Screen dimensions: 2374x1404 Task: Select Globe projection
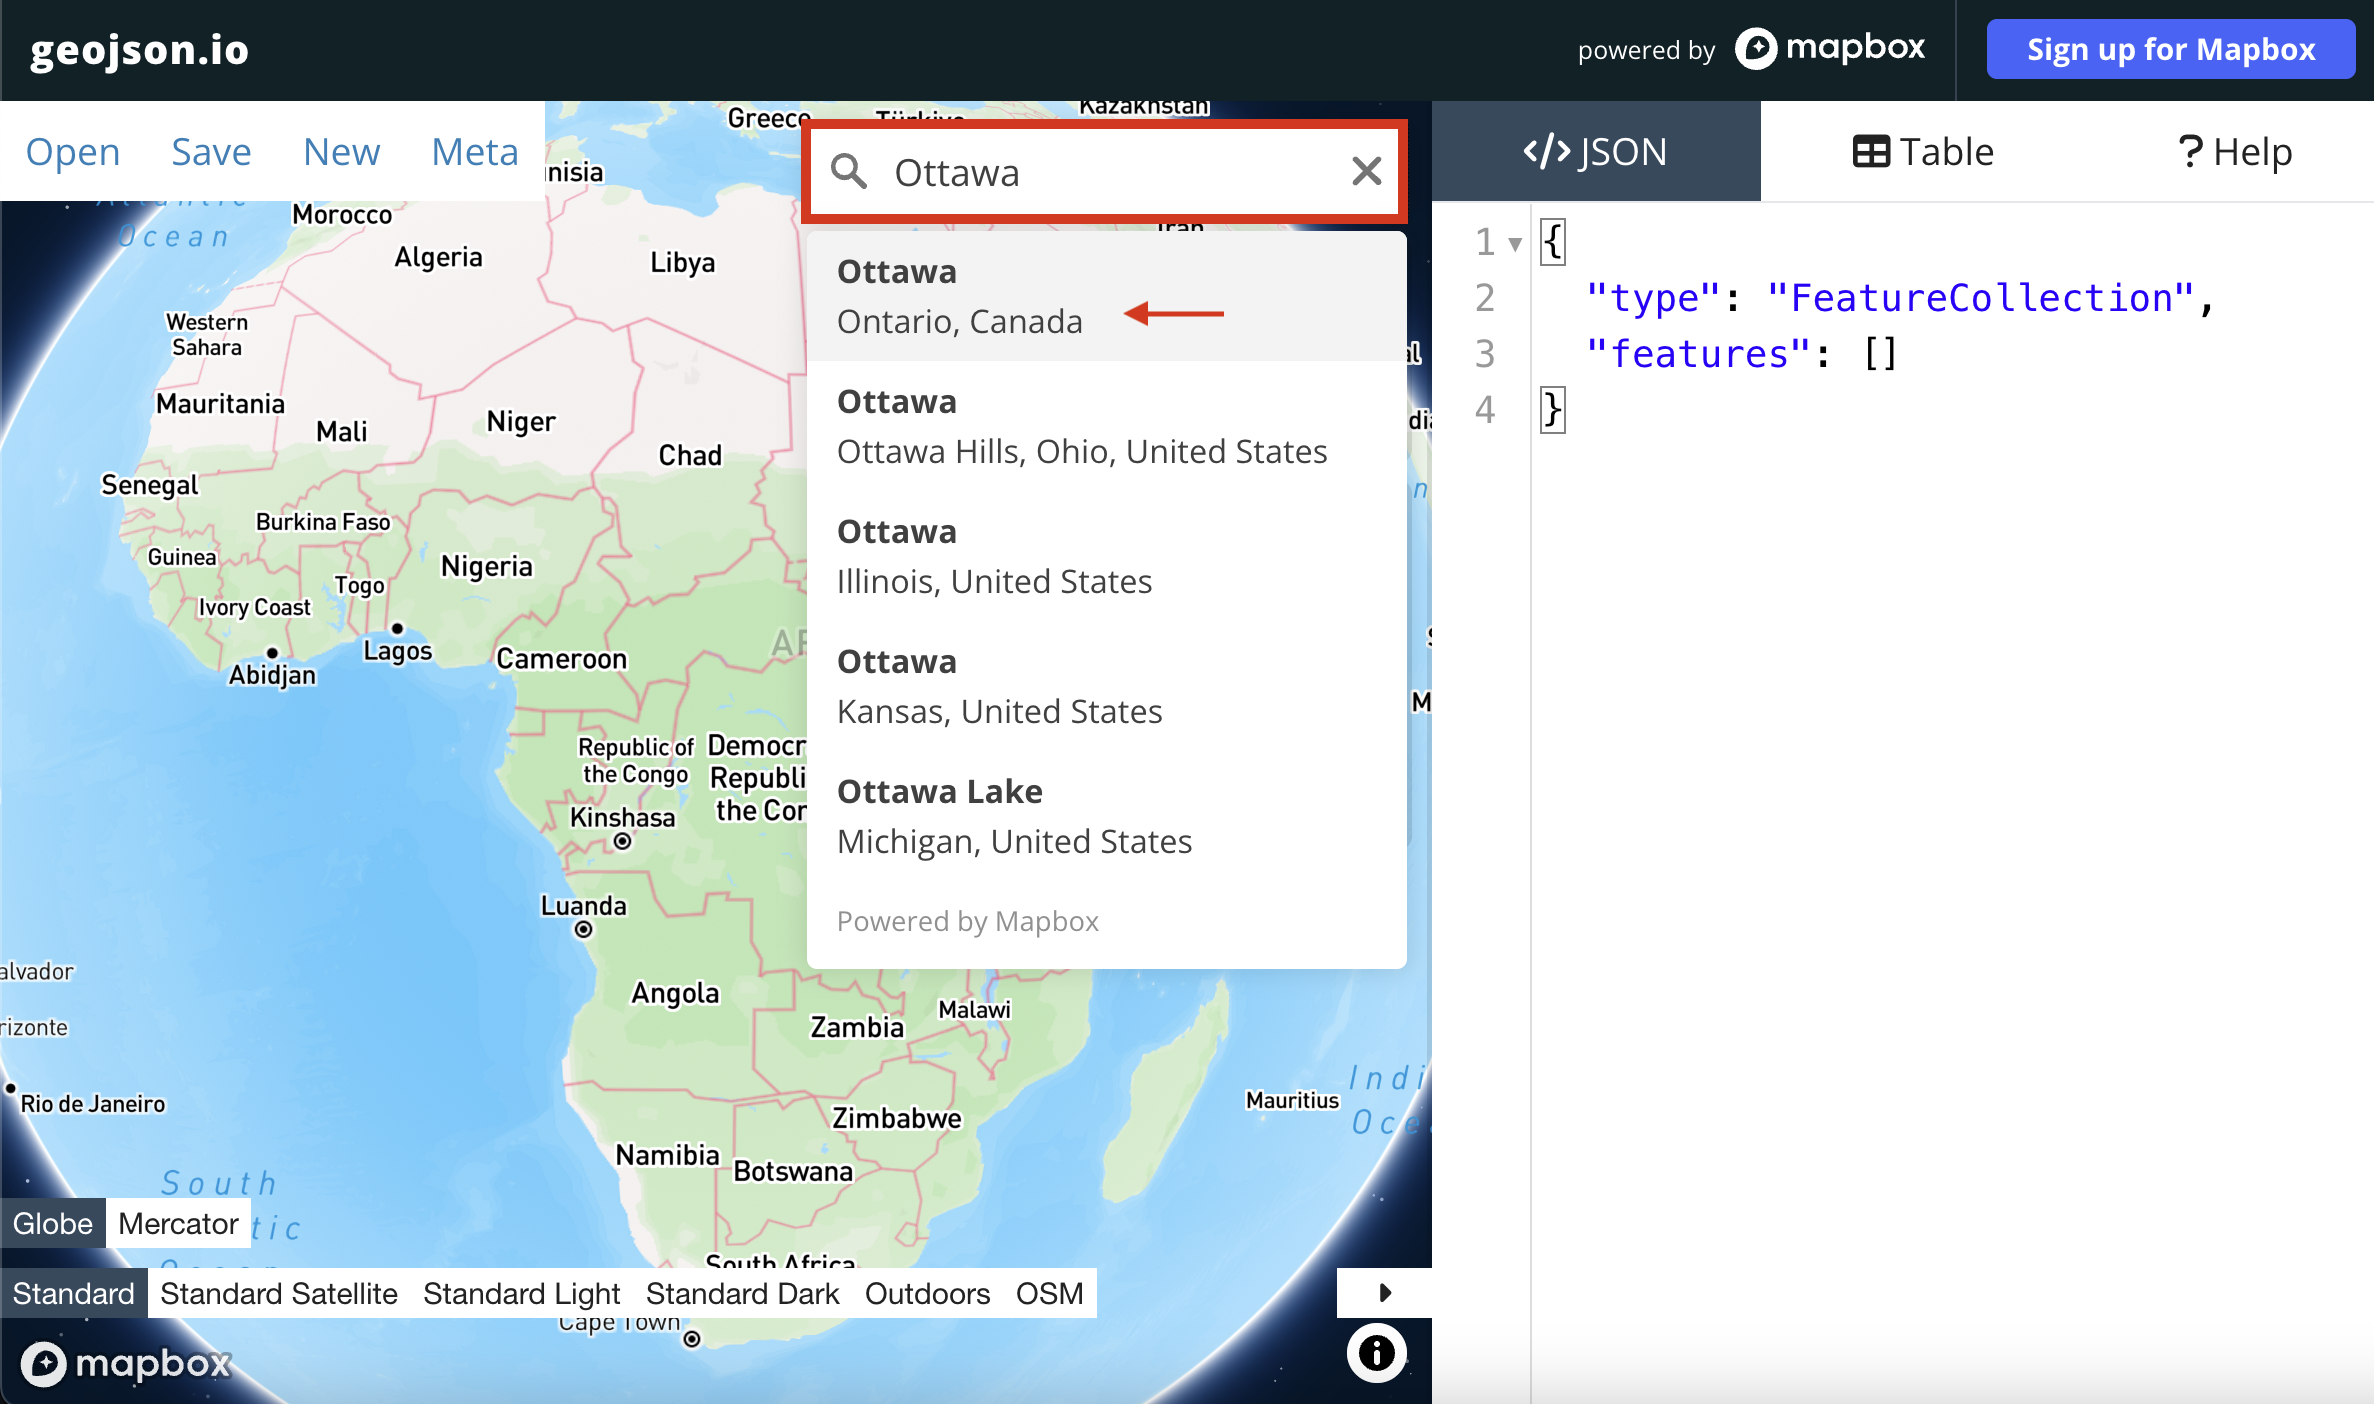tap(53, 1223)
